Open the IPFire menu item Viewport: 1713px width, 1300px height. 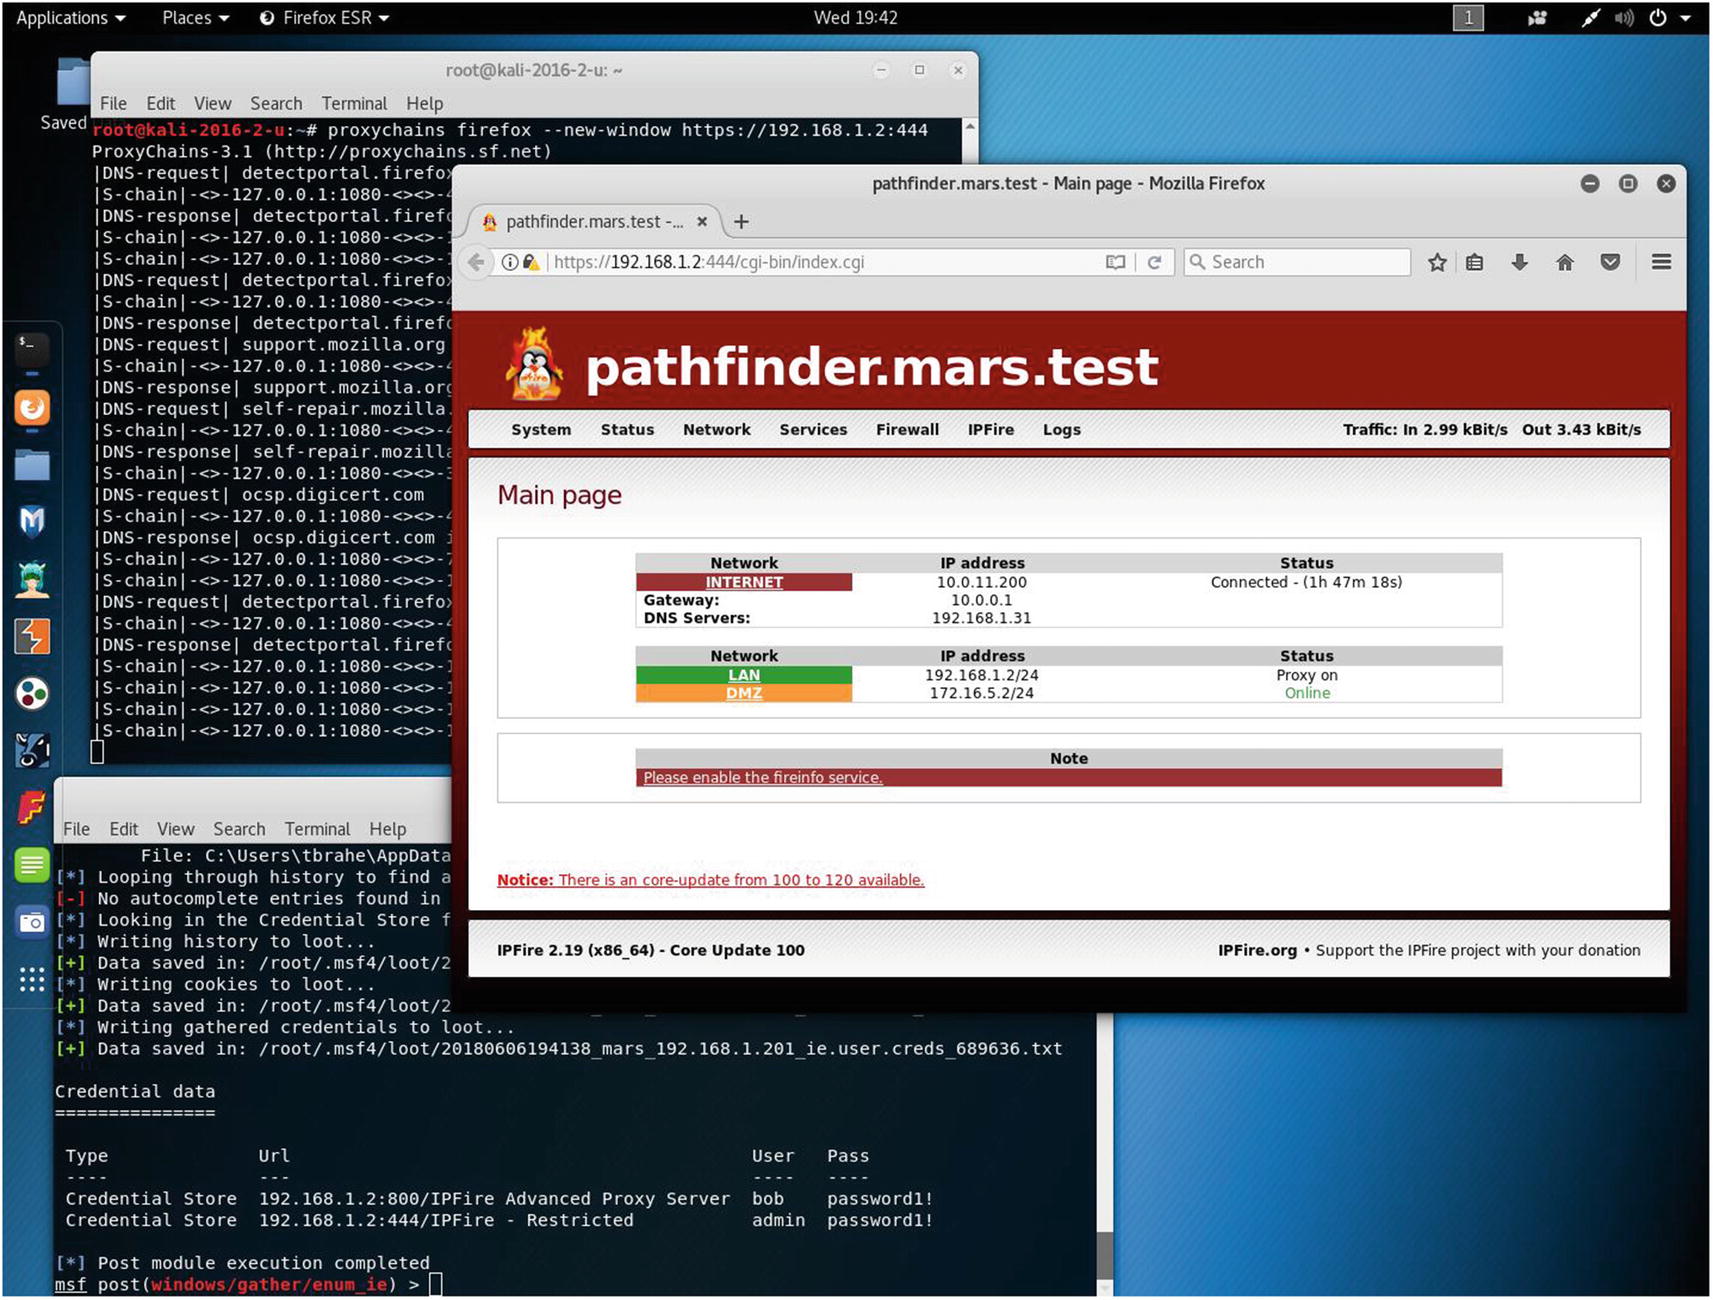990,430
